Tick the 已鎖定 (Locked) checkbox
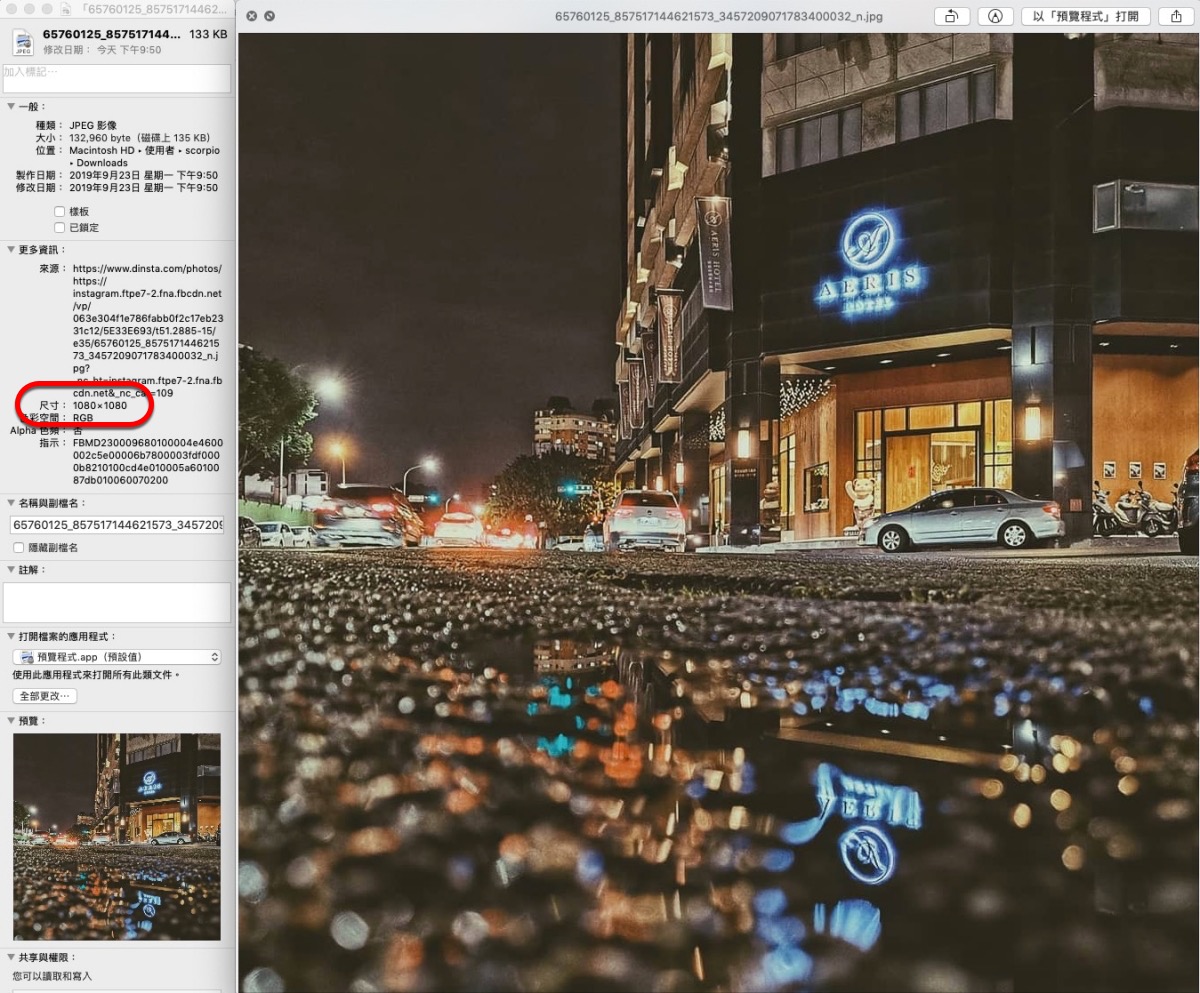The image size is (1200, 993). (x=60, y=228)
